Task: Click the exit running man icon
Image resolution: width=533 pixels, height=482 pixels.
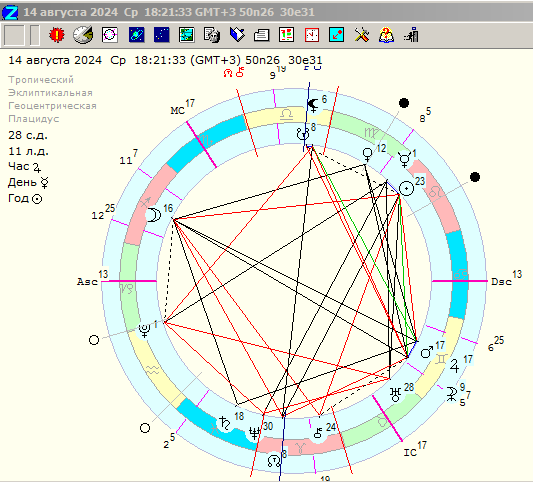Action: [x=412, y=35]
